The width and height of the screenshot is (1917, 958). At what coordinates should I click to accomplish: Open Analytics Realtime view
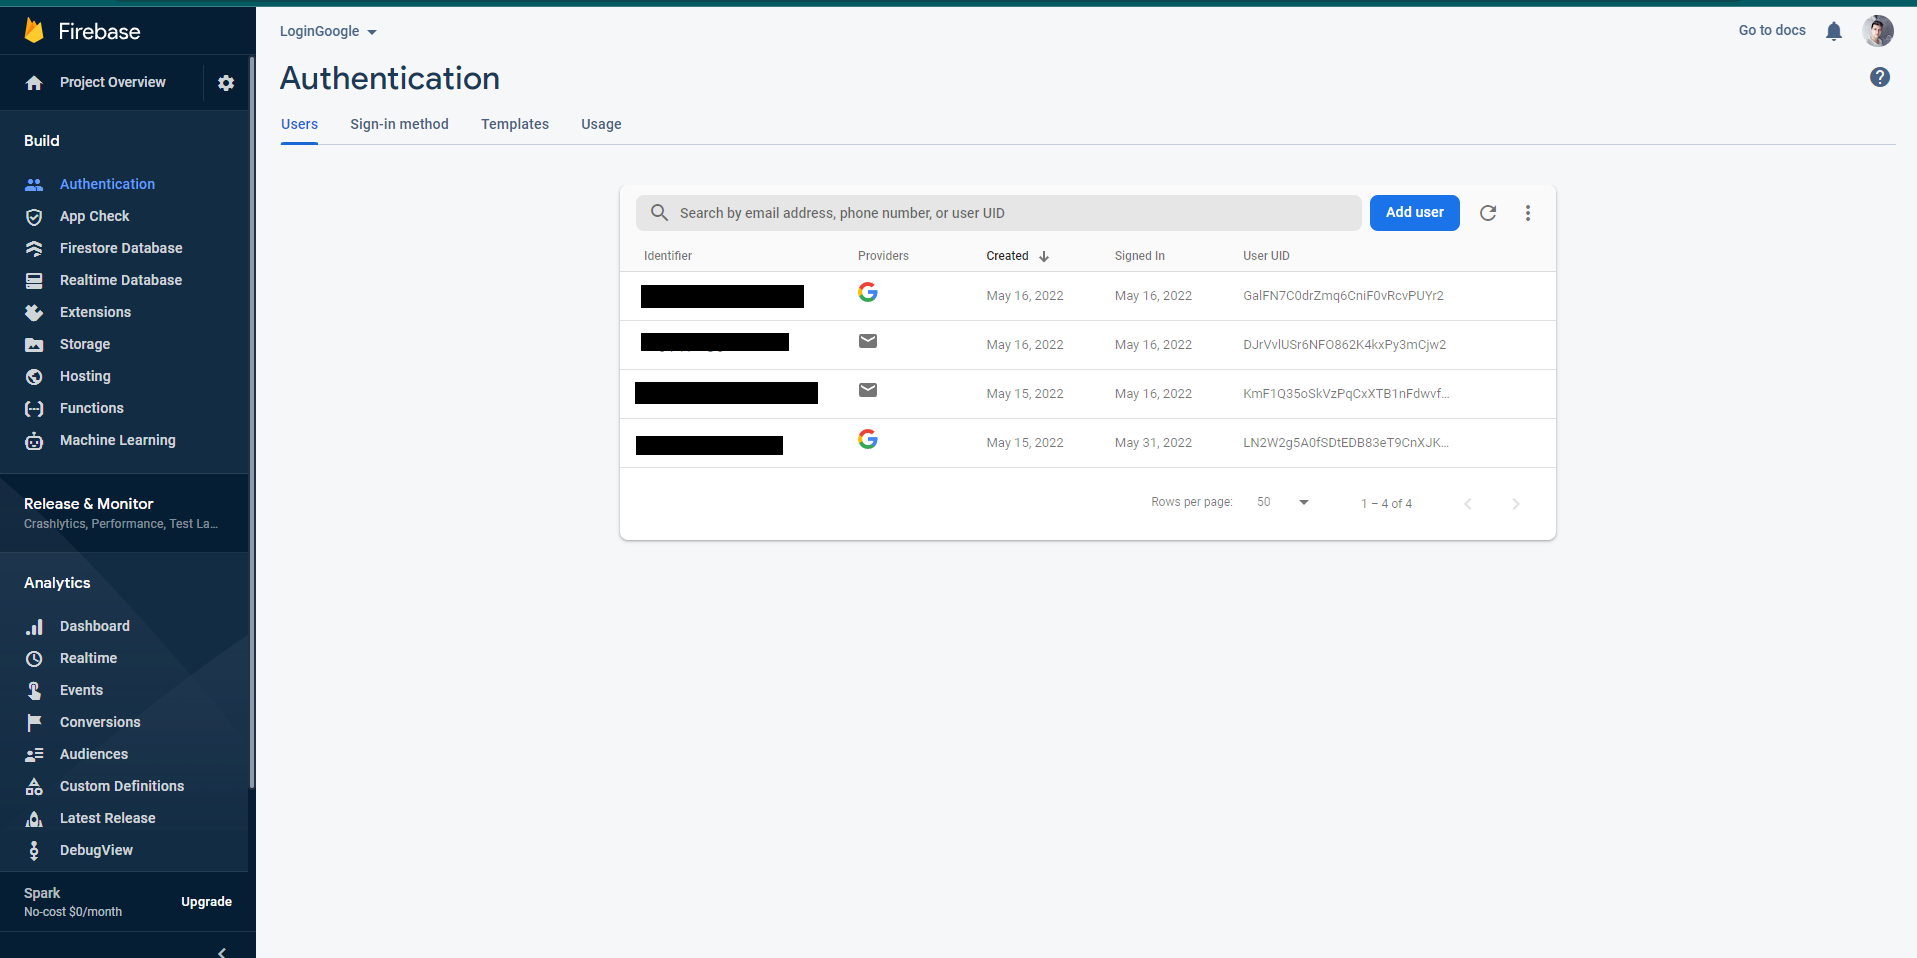[88, 658]
